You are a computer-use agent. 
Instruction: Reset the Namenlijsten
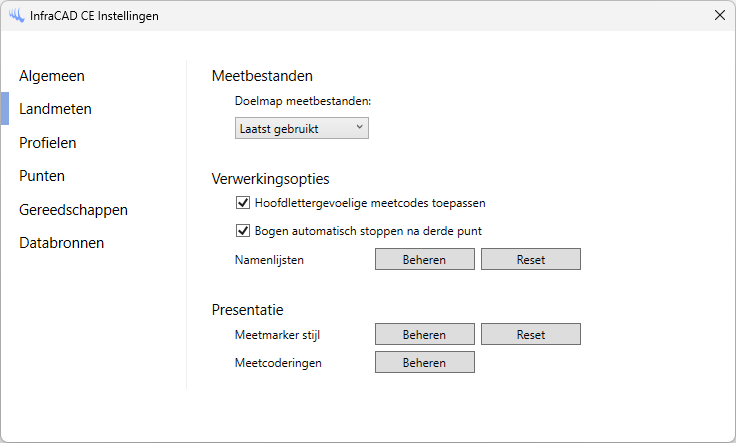tap(530, 259)
